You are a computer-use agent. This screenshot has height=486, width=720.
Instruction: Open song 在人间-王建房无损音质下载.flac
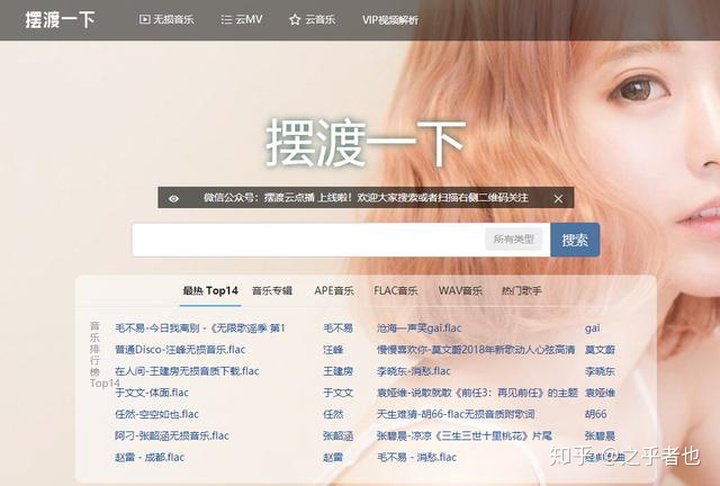pyautogui.click(x=187, y=371)
